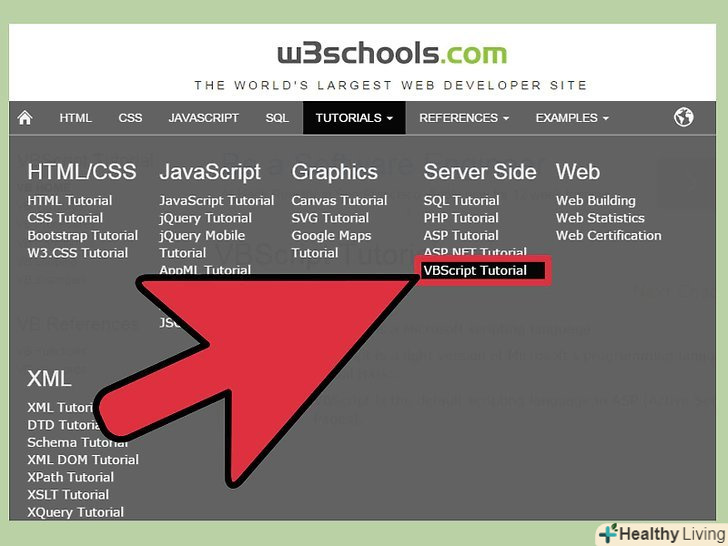This screenshot has height=546, width=728.
Task: Open SQL Tutorial link under Server Side
Action: [462, 201]
